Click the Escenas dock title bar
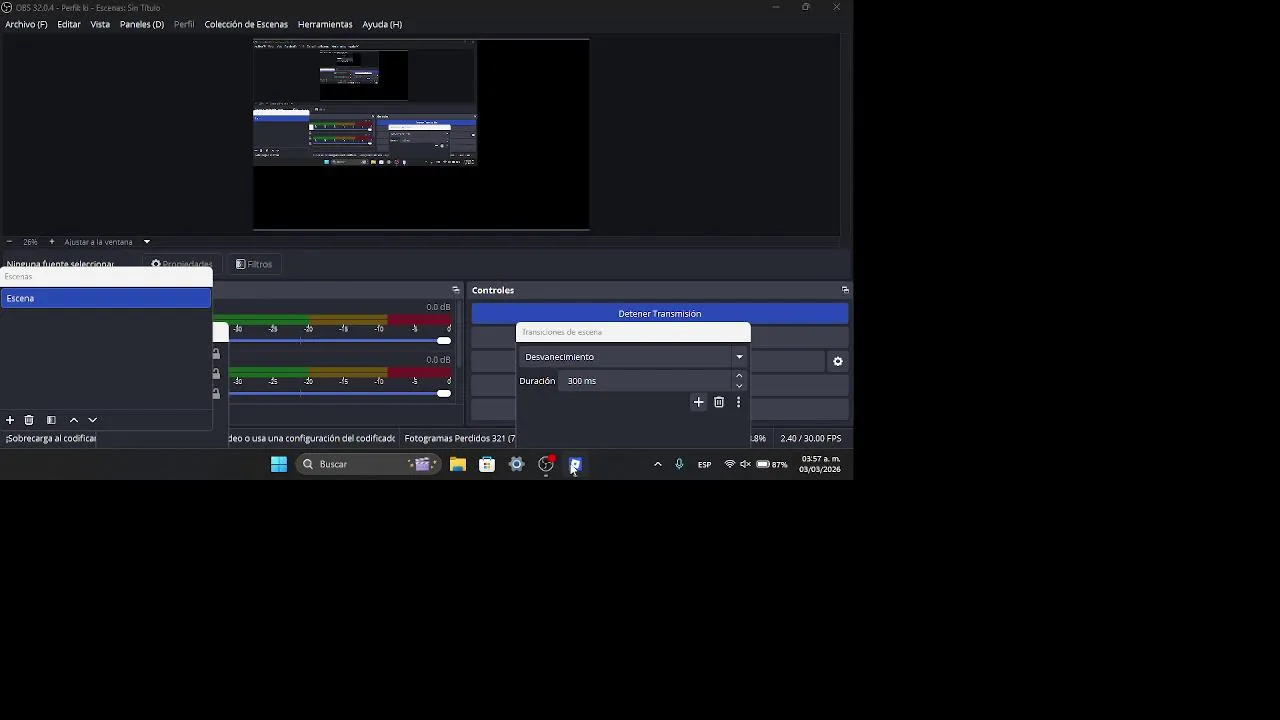The width and height of the screenshot is (1280, 720). coord(106,277)
